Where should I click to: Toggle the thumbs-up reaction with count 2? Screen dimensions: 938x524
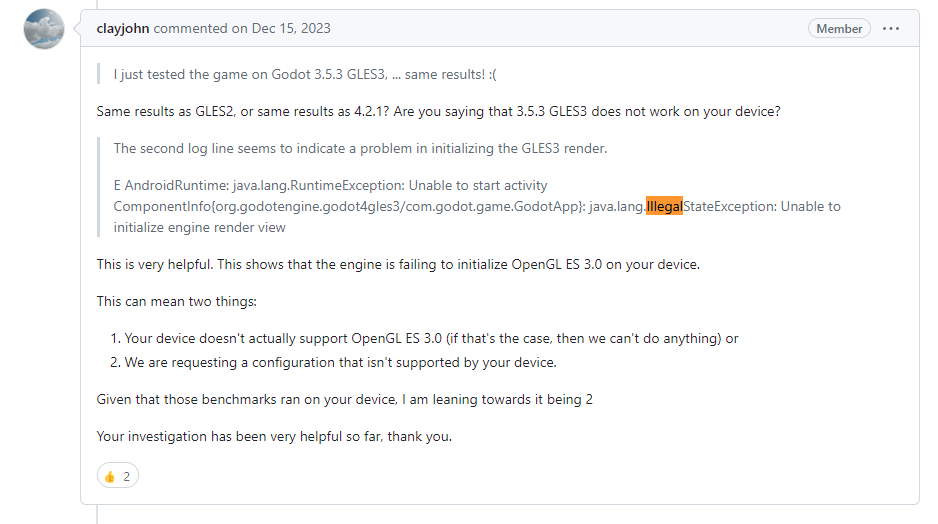pyautogui.click(x=118, y=476)
